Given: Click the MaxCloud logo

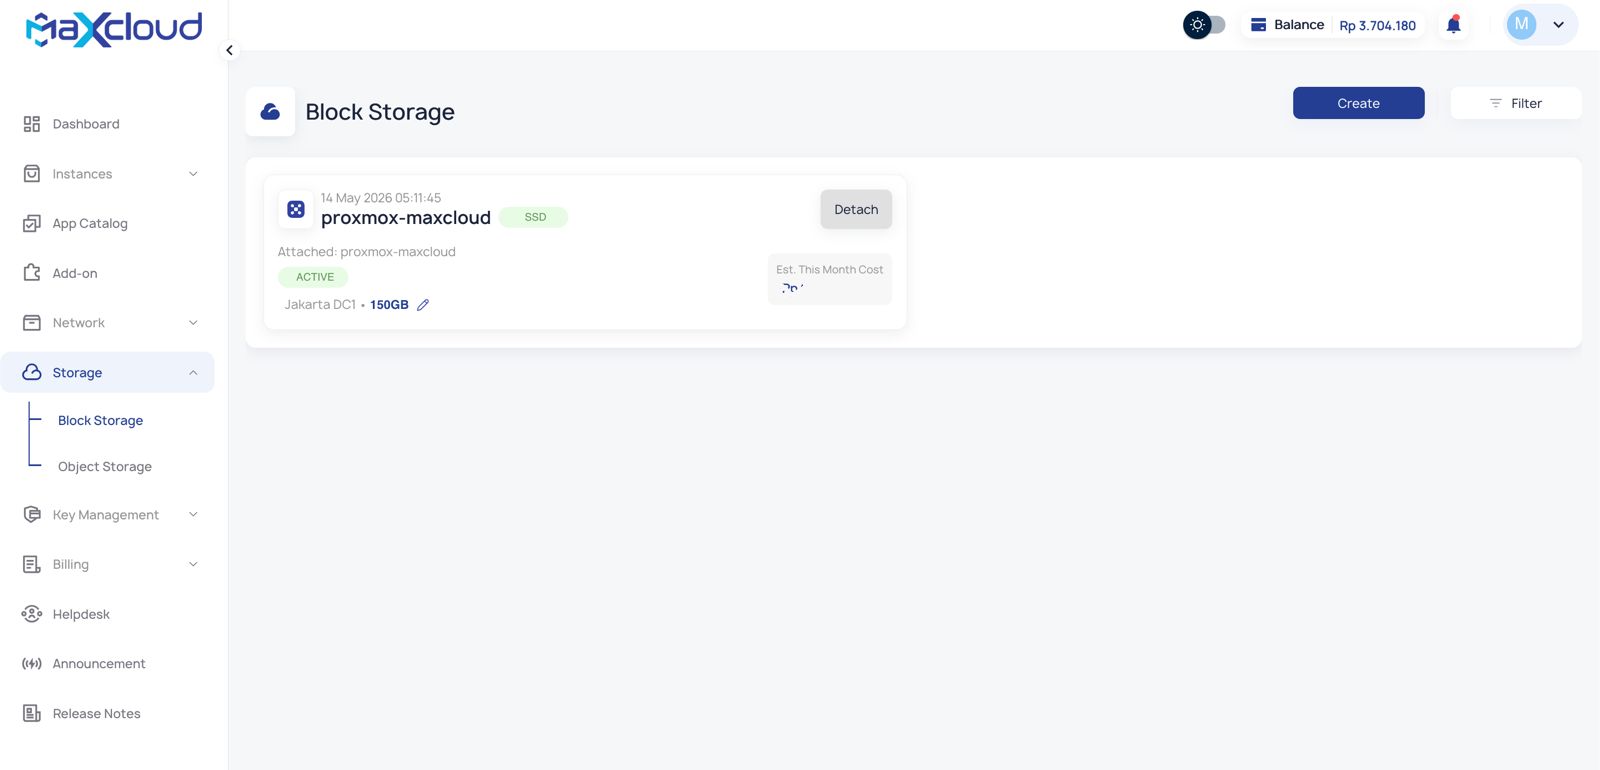Looking at the screenshot, I should tap(114, 29).
